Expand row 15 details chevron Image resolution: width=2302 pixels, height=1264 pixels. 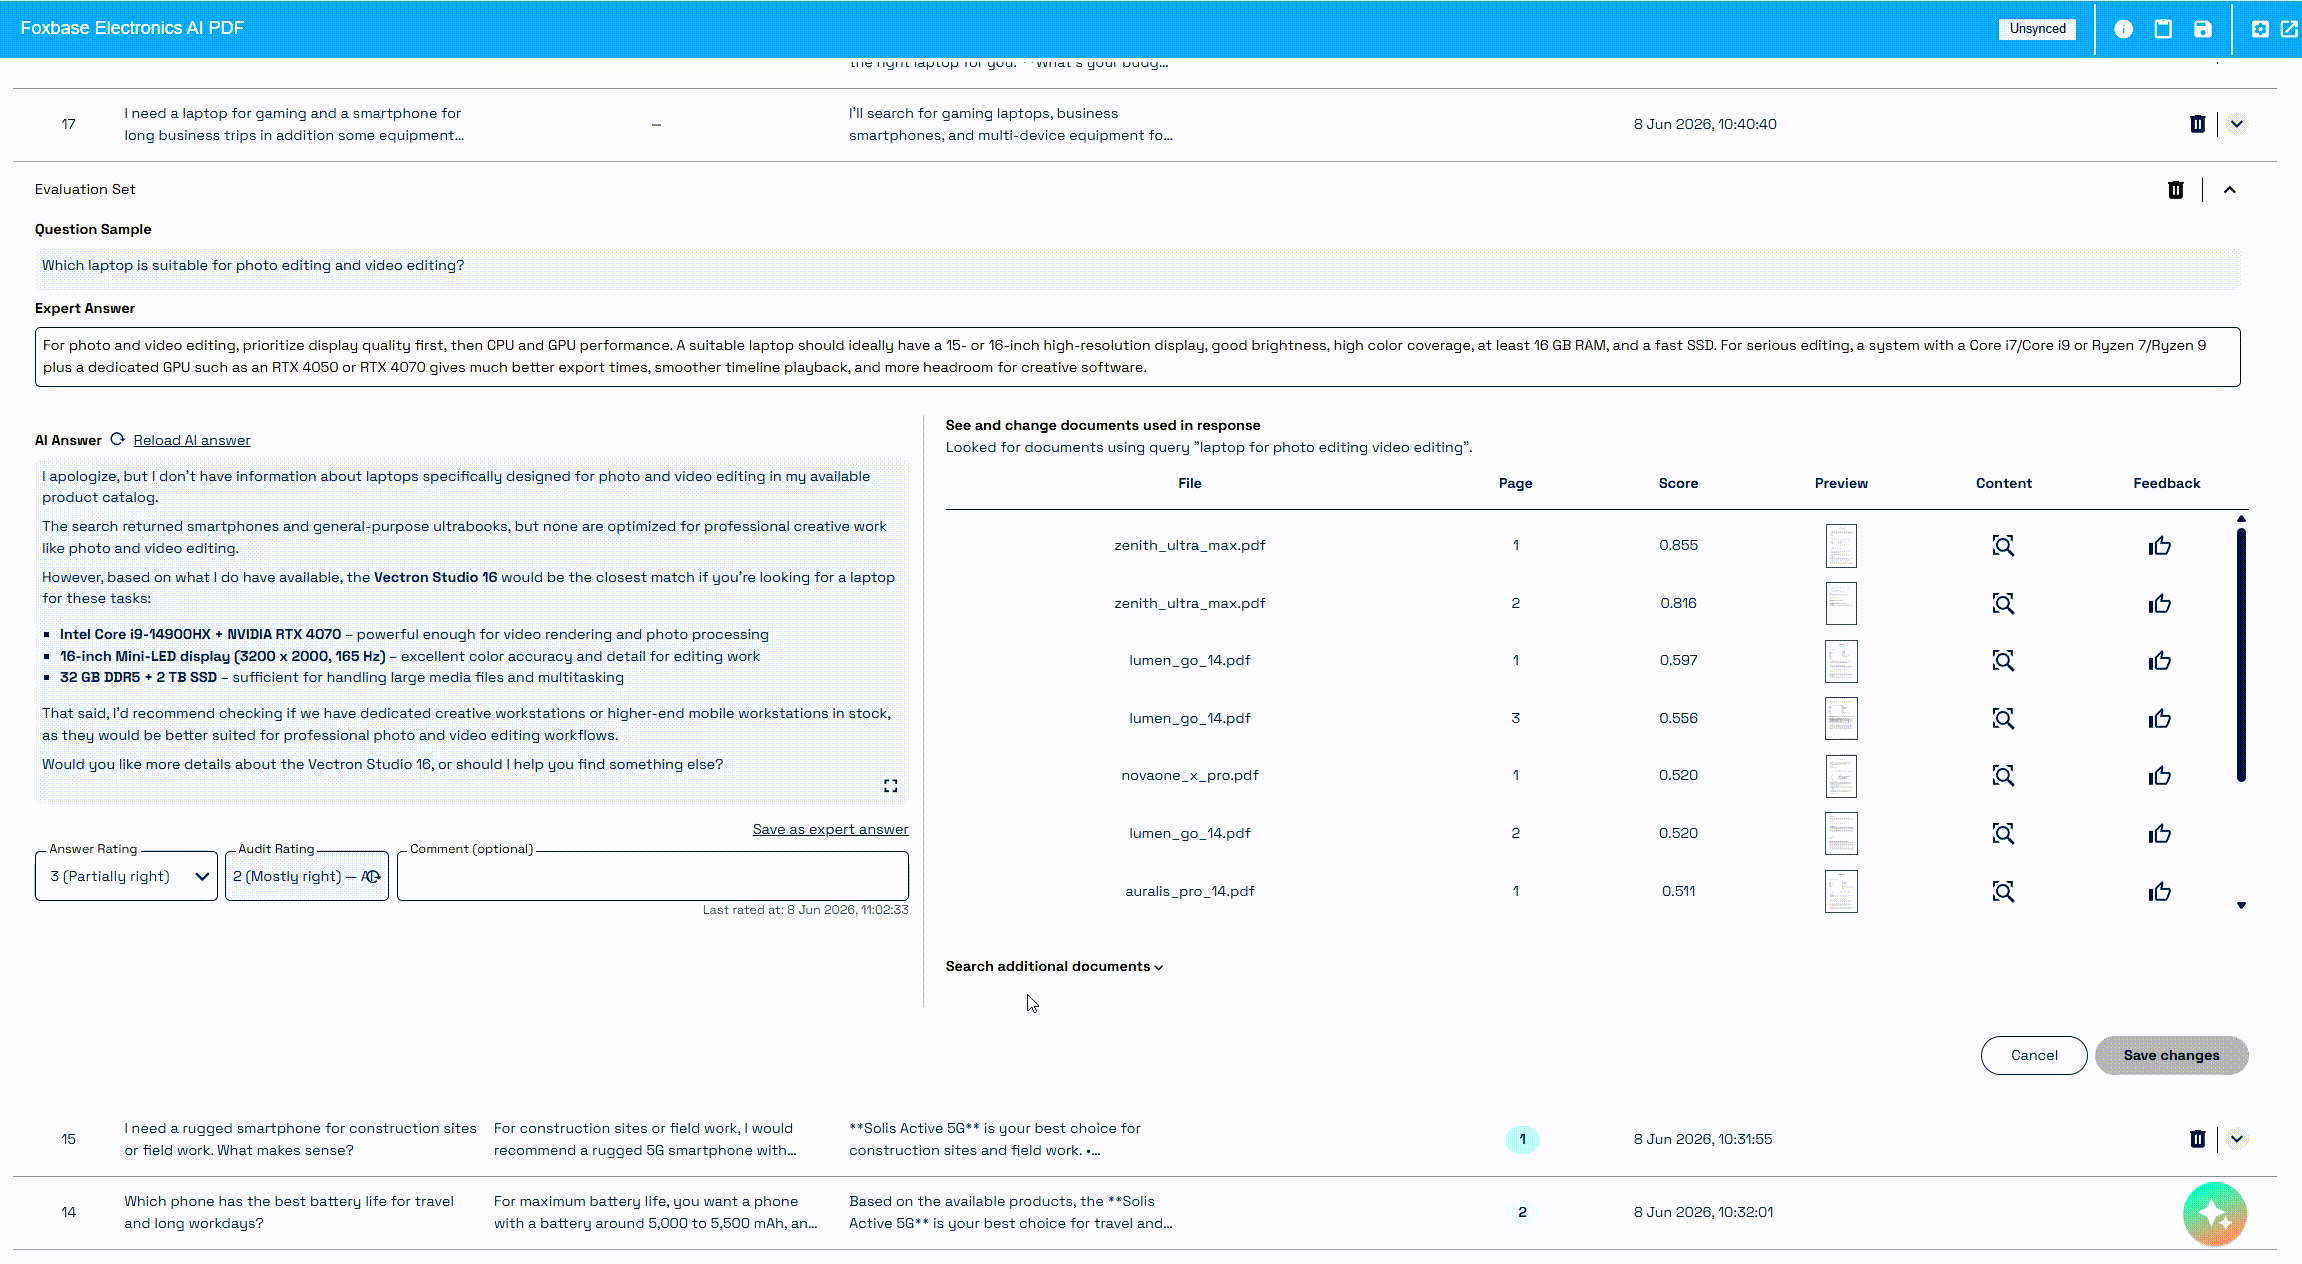tap(2237, 1139)
